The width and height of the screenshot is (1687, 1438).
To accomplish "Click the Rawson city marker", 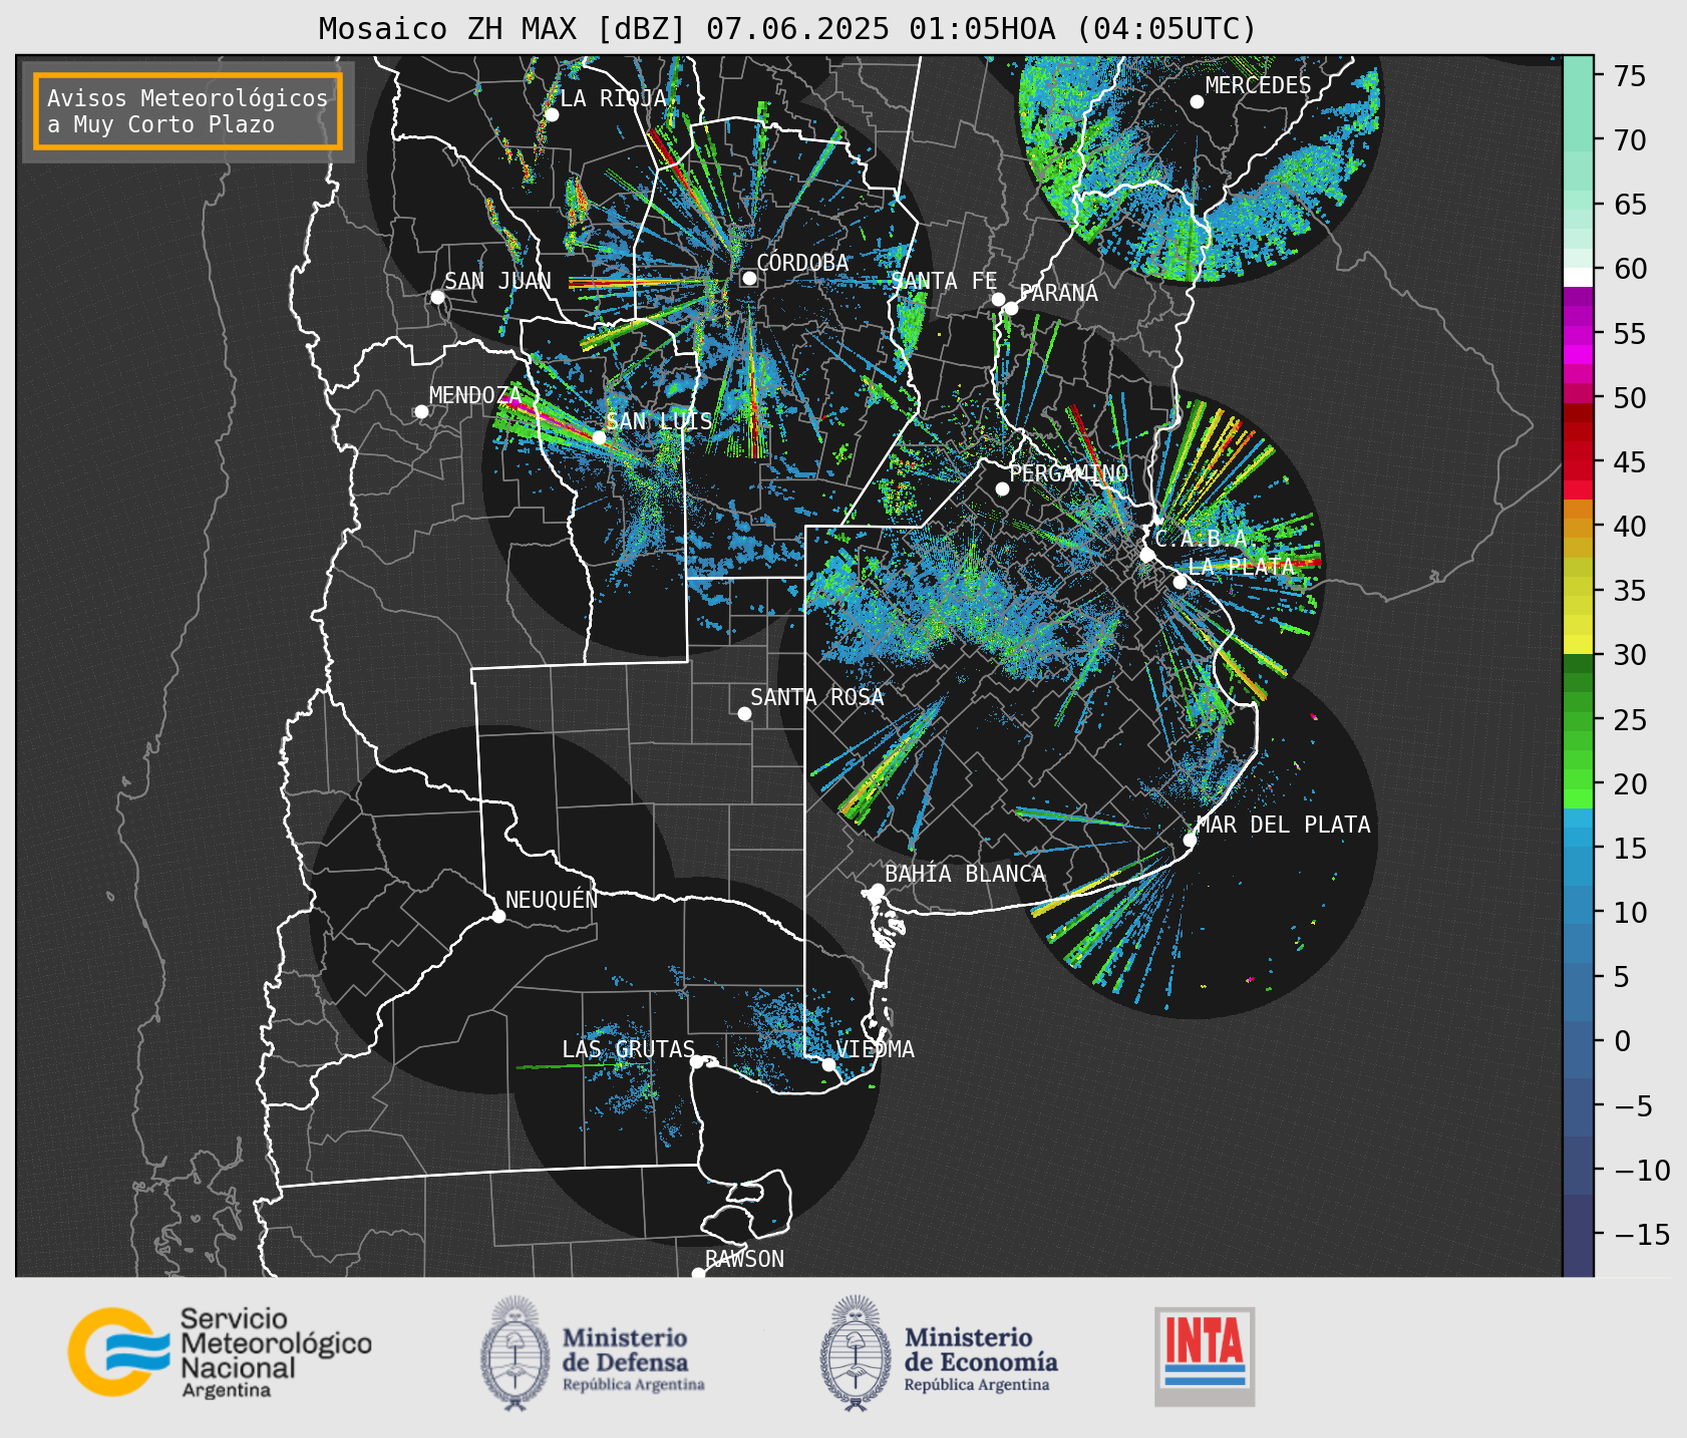I will pyautogui.click(x=698, y=1273).
